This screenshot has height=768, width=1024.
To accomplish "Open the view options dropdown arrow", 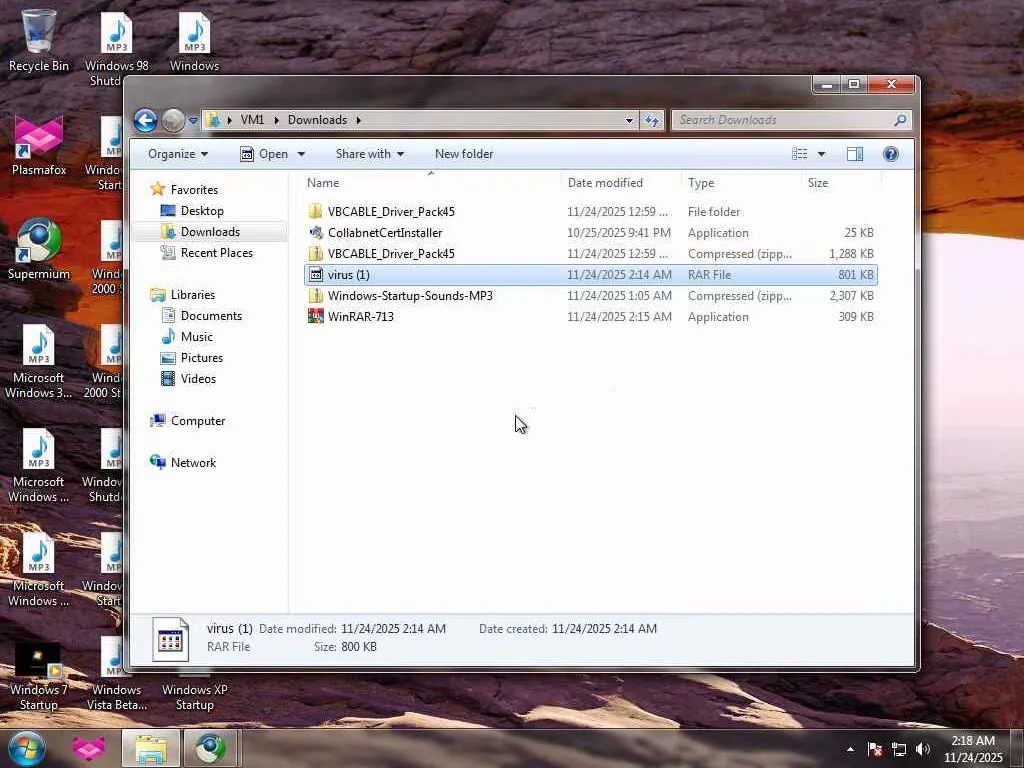I will coord(822,154).
